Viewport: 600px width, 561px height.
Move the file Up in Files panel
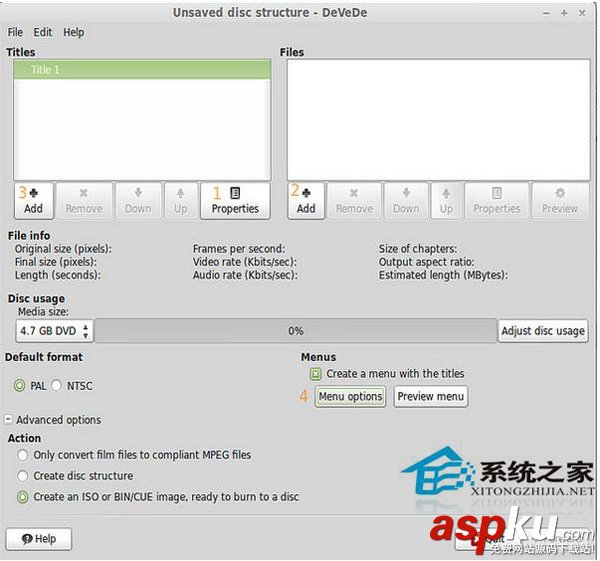pos(446,201)
